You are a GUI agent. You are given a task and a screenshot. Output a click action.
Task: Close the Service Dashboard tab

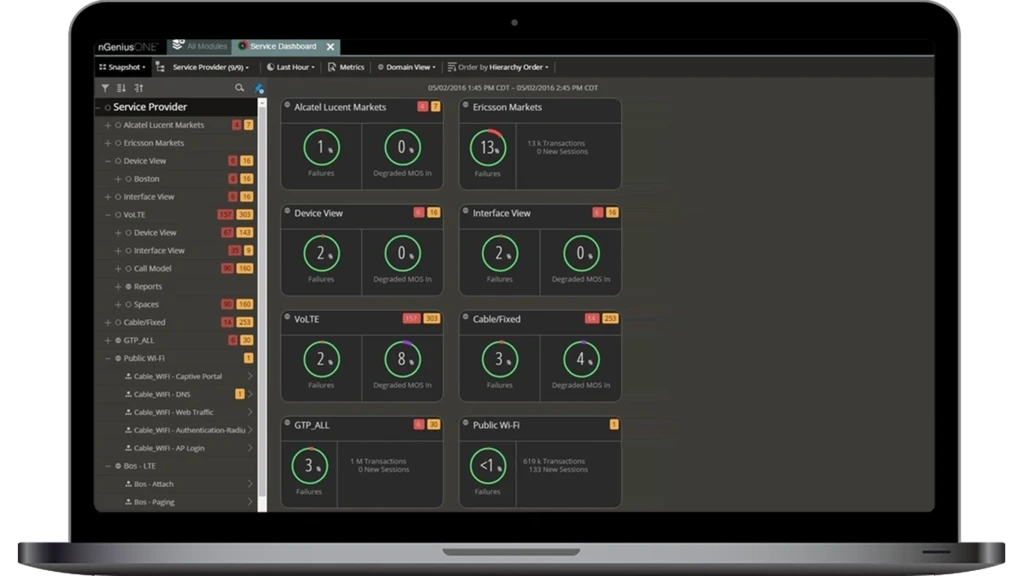click(x=330, y=46)
